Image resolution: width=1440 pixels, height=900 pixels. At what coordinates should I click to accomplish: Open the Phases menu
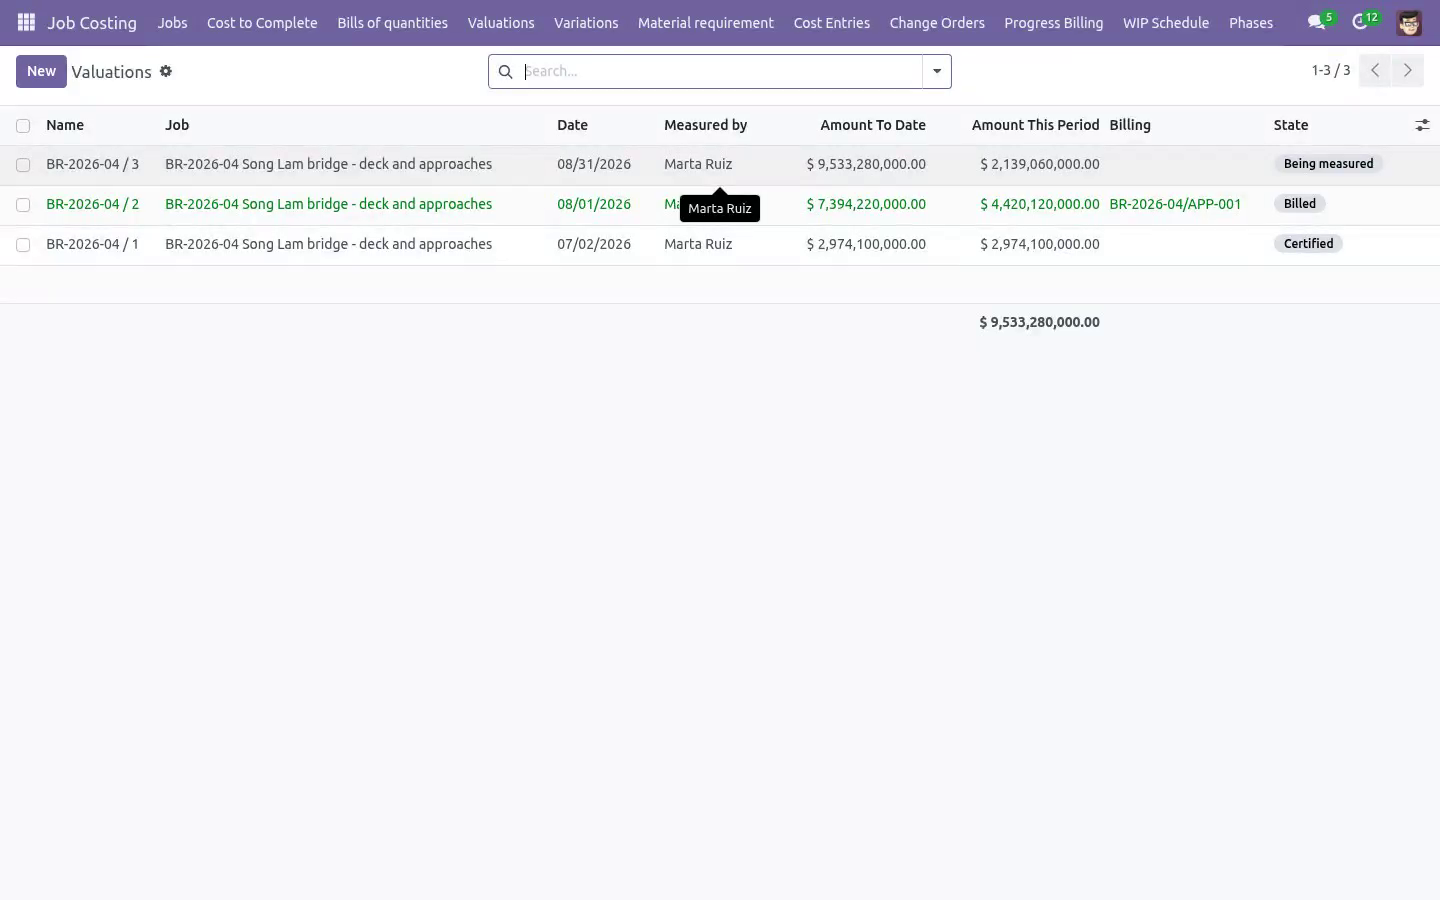tap(1251, 22)
